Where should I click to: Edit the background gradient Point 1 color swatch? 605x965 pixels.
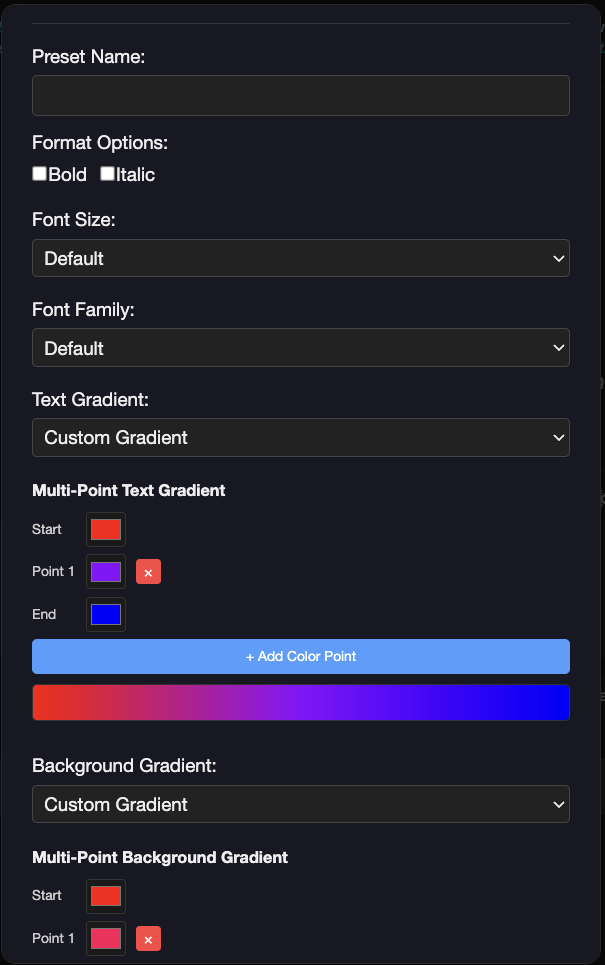(x=106, y=939)
